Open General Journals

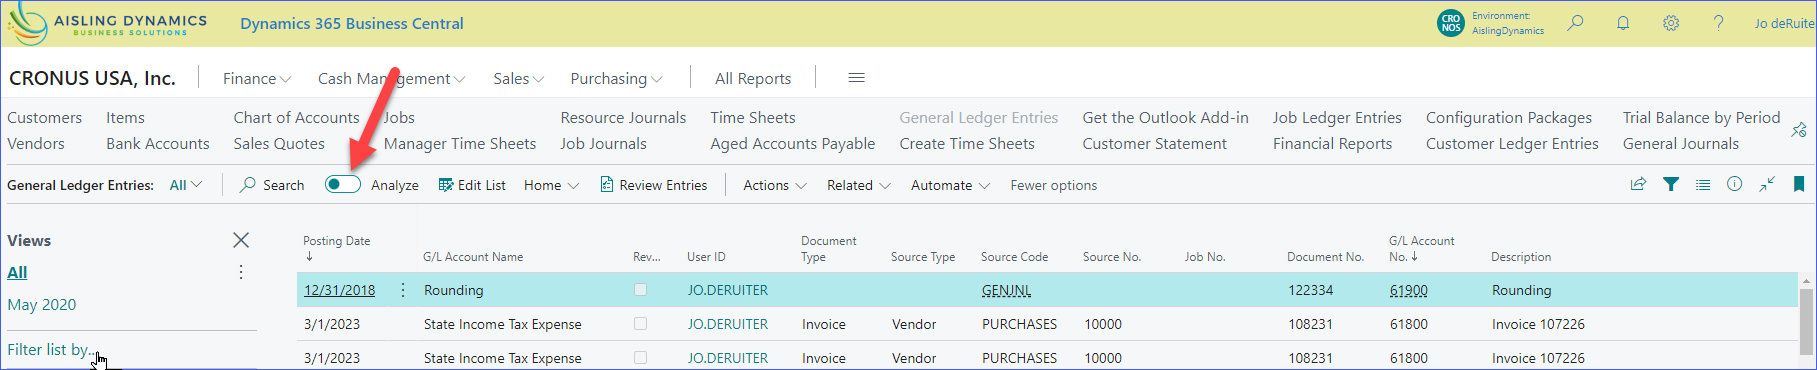coord(1681,144)
